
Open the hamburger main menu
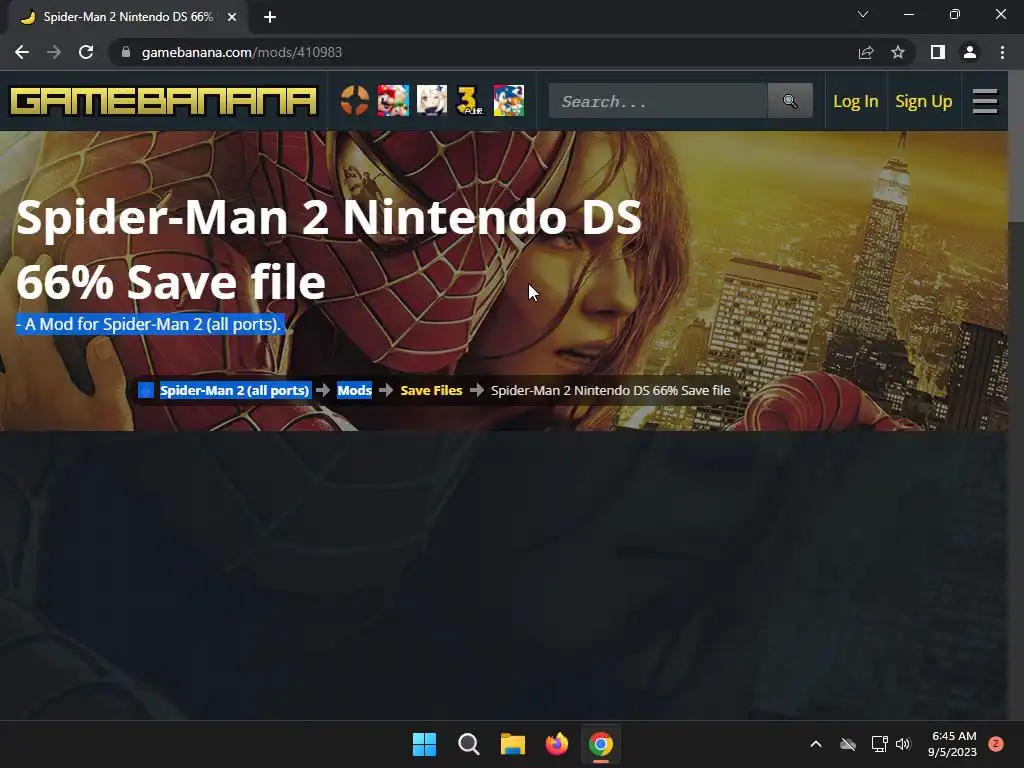(x=985, y=101)
